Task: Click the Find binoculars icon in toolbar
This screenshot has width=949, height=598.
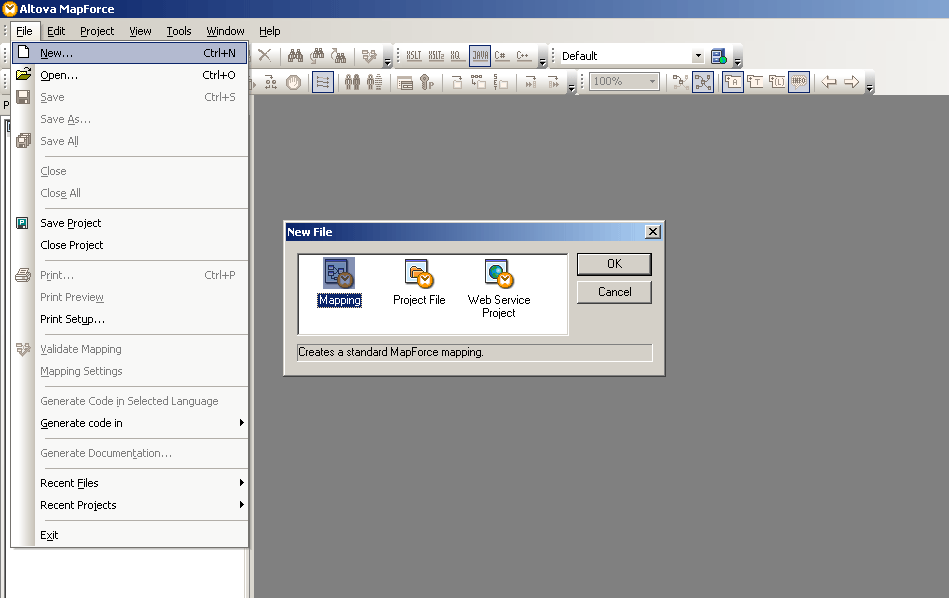Action: point(295,56)
